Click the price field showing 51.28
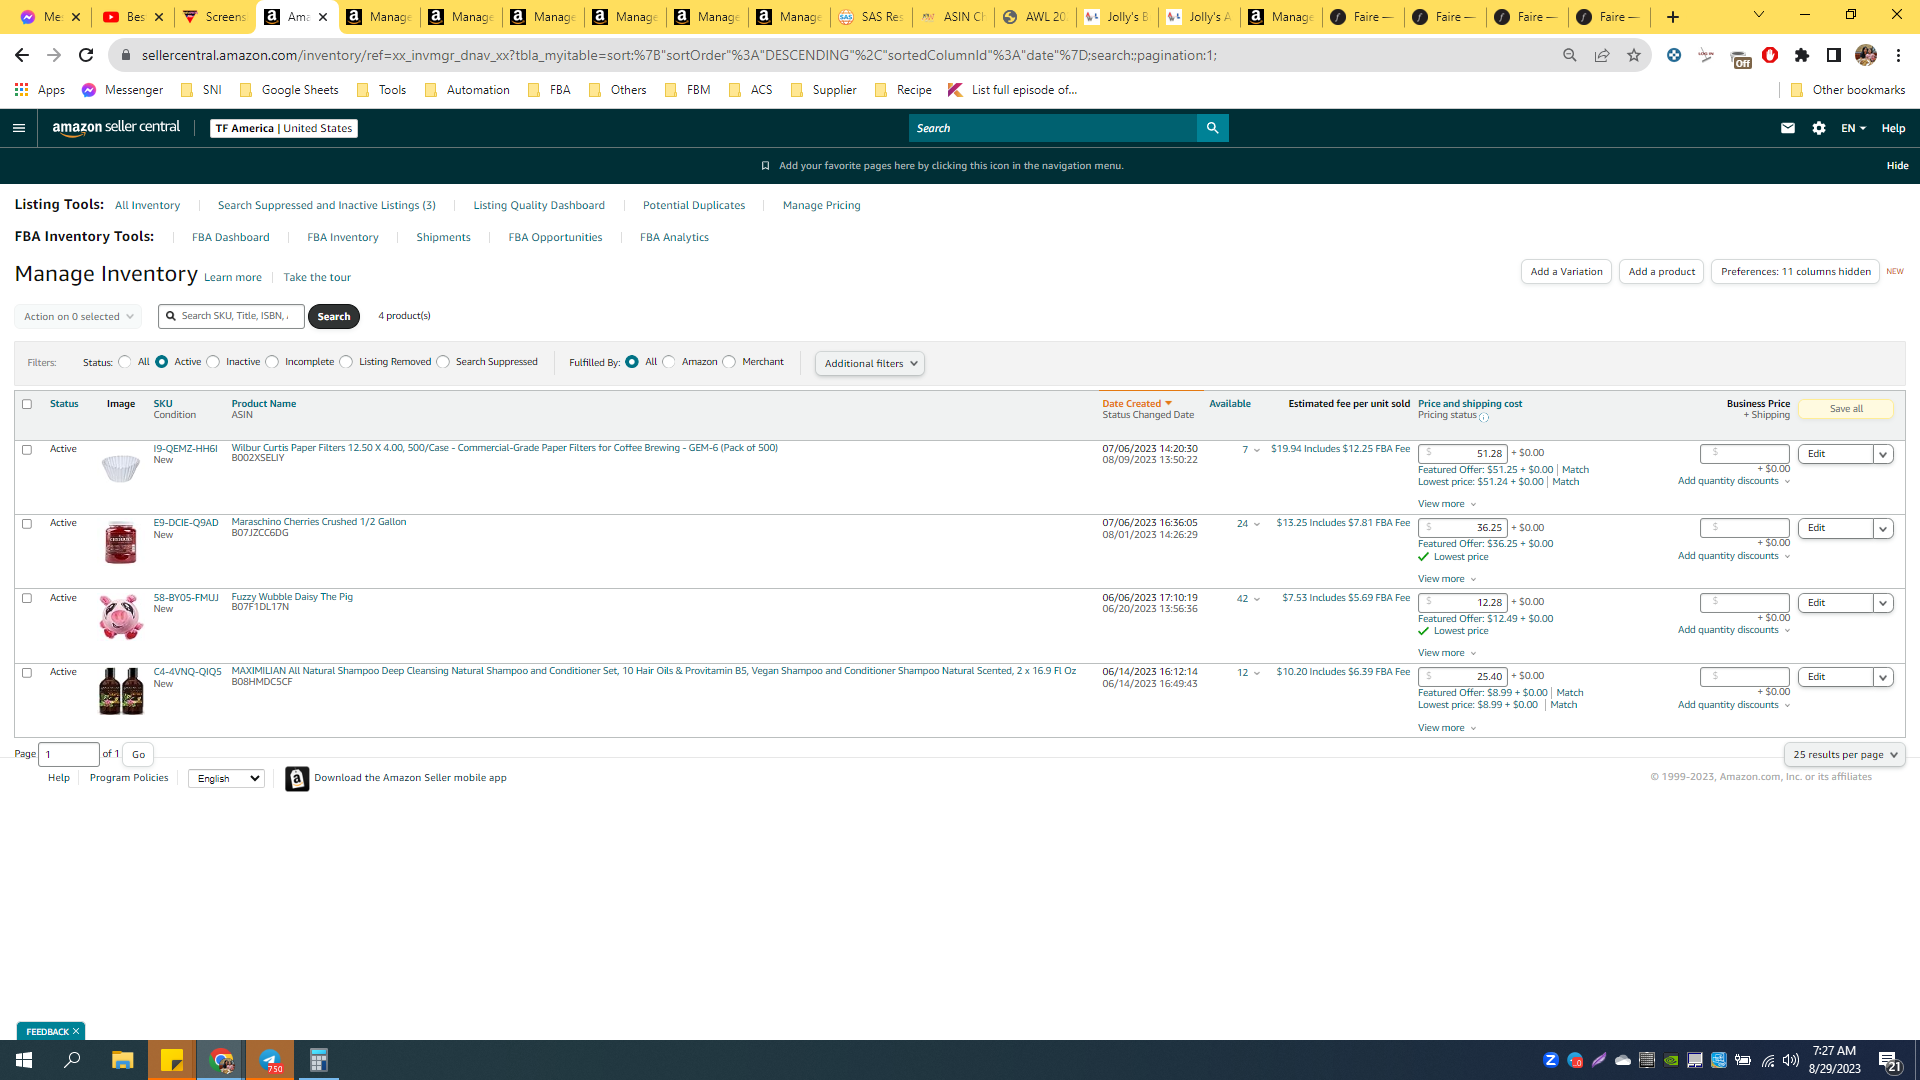The width and height of the screenshot is (1920, 1080). pyautogui.click(x=1462, y=454)
